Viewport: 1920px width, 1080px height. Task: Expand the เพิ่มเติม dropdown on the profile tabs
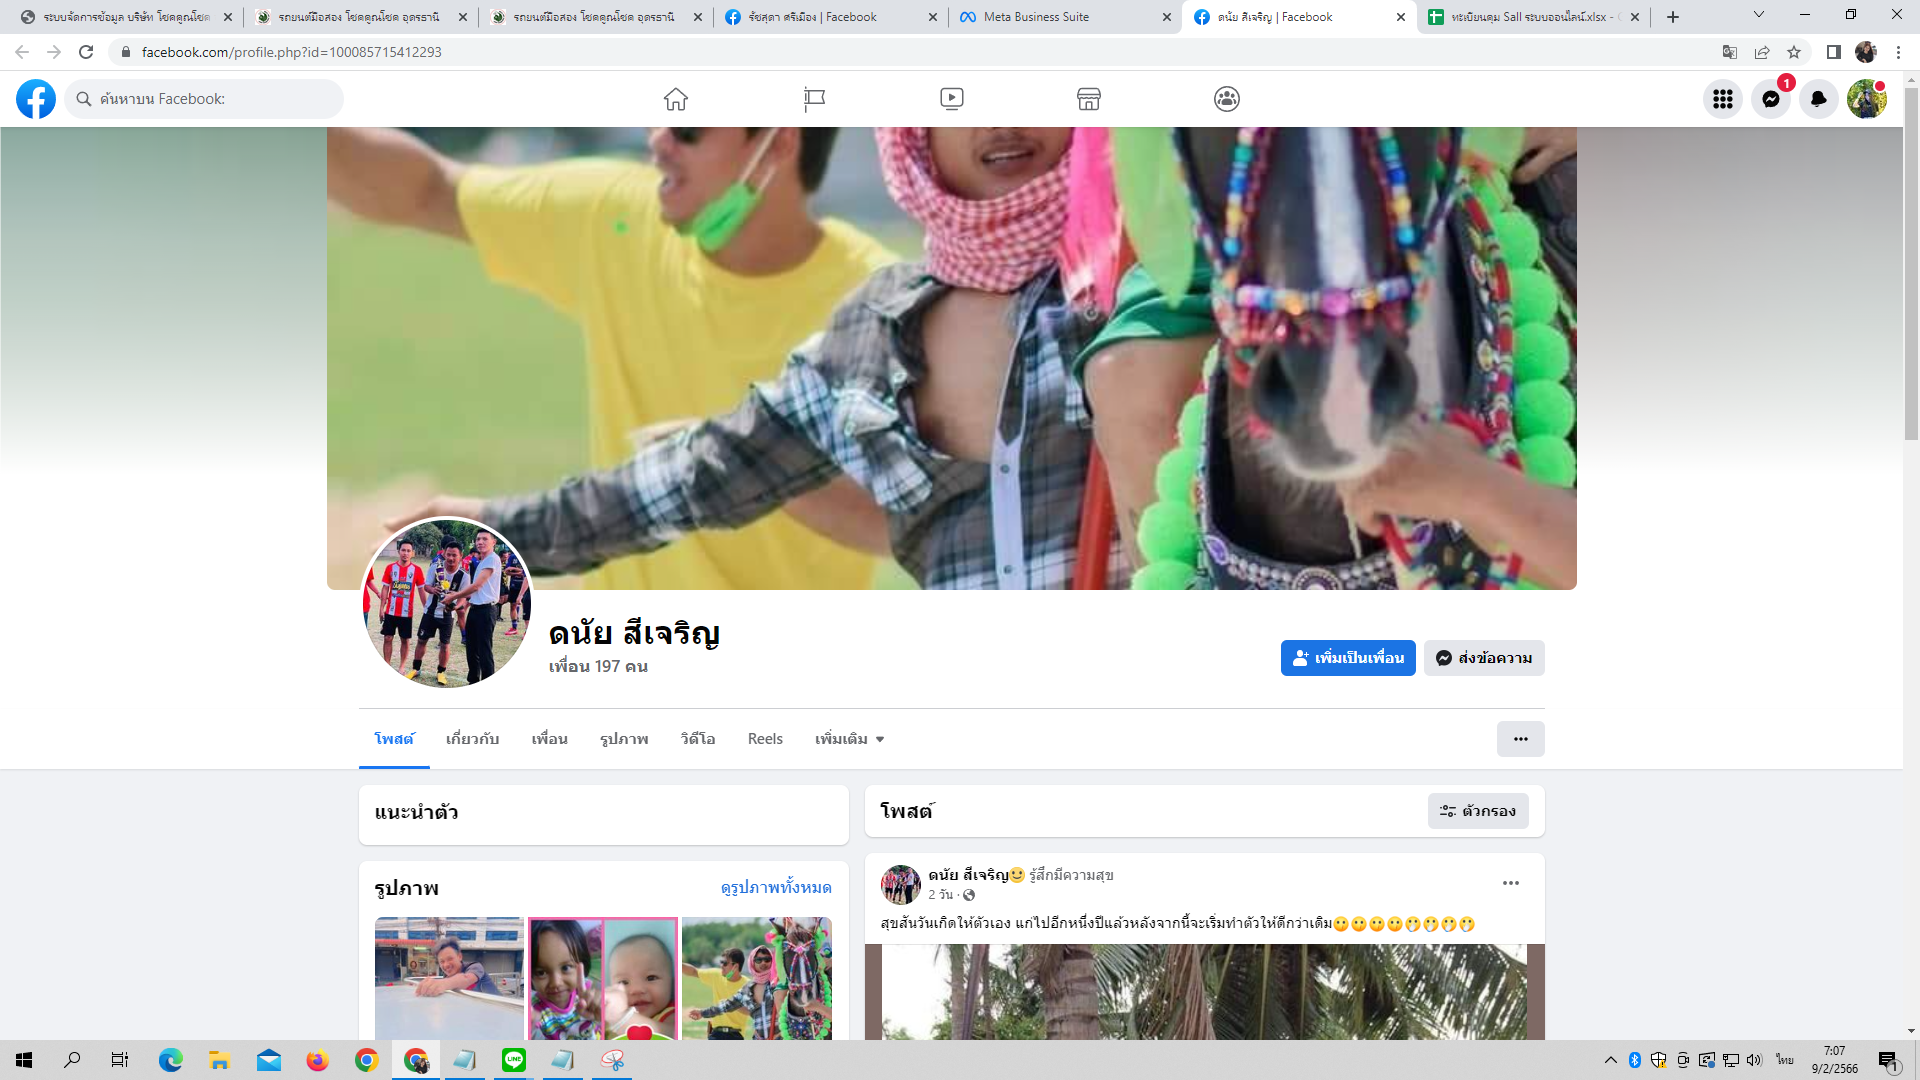[849, 739]
